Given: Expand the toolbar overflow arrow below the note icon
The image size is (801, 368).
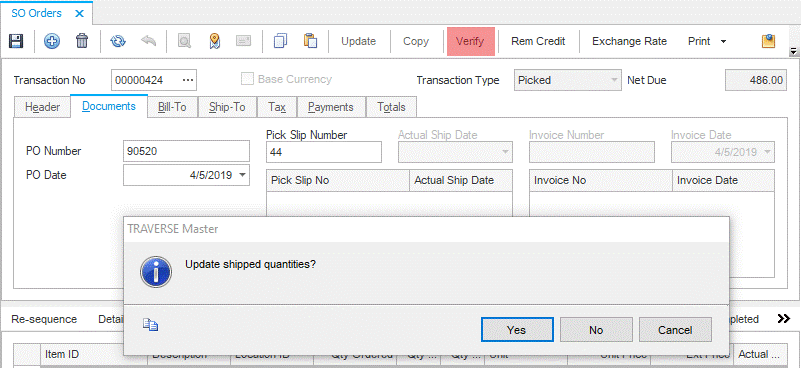Looking at the screenshot, I should [793, 52].
